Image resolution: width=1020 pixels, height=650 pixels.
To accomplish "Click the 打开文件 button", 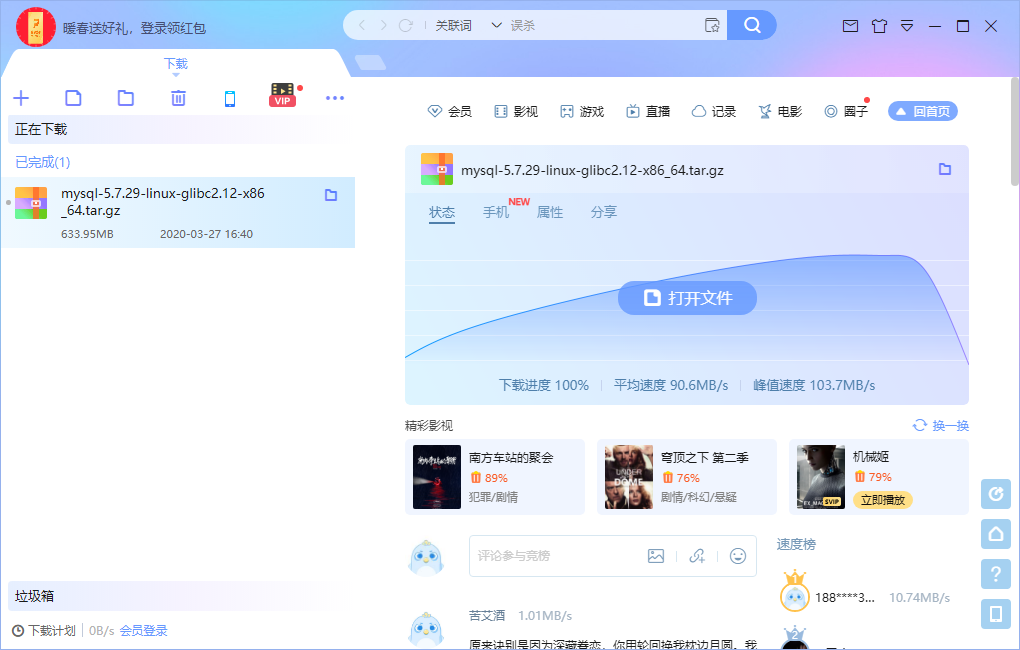I will point(687,297).
